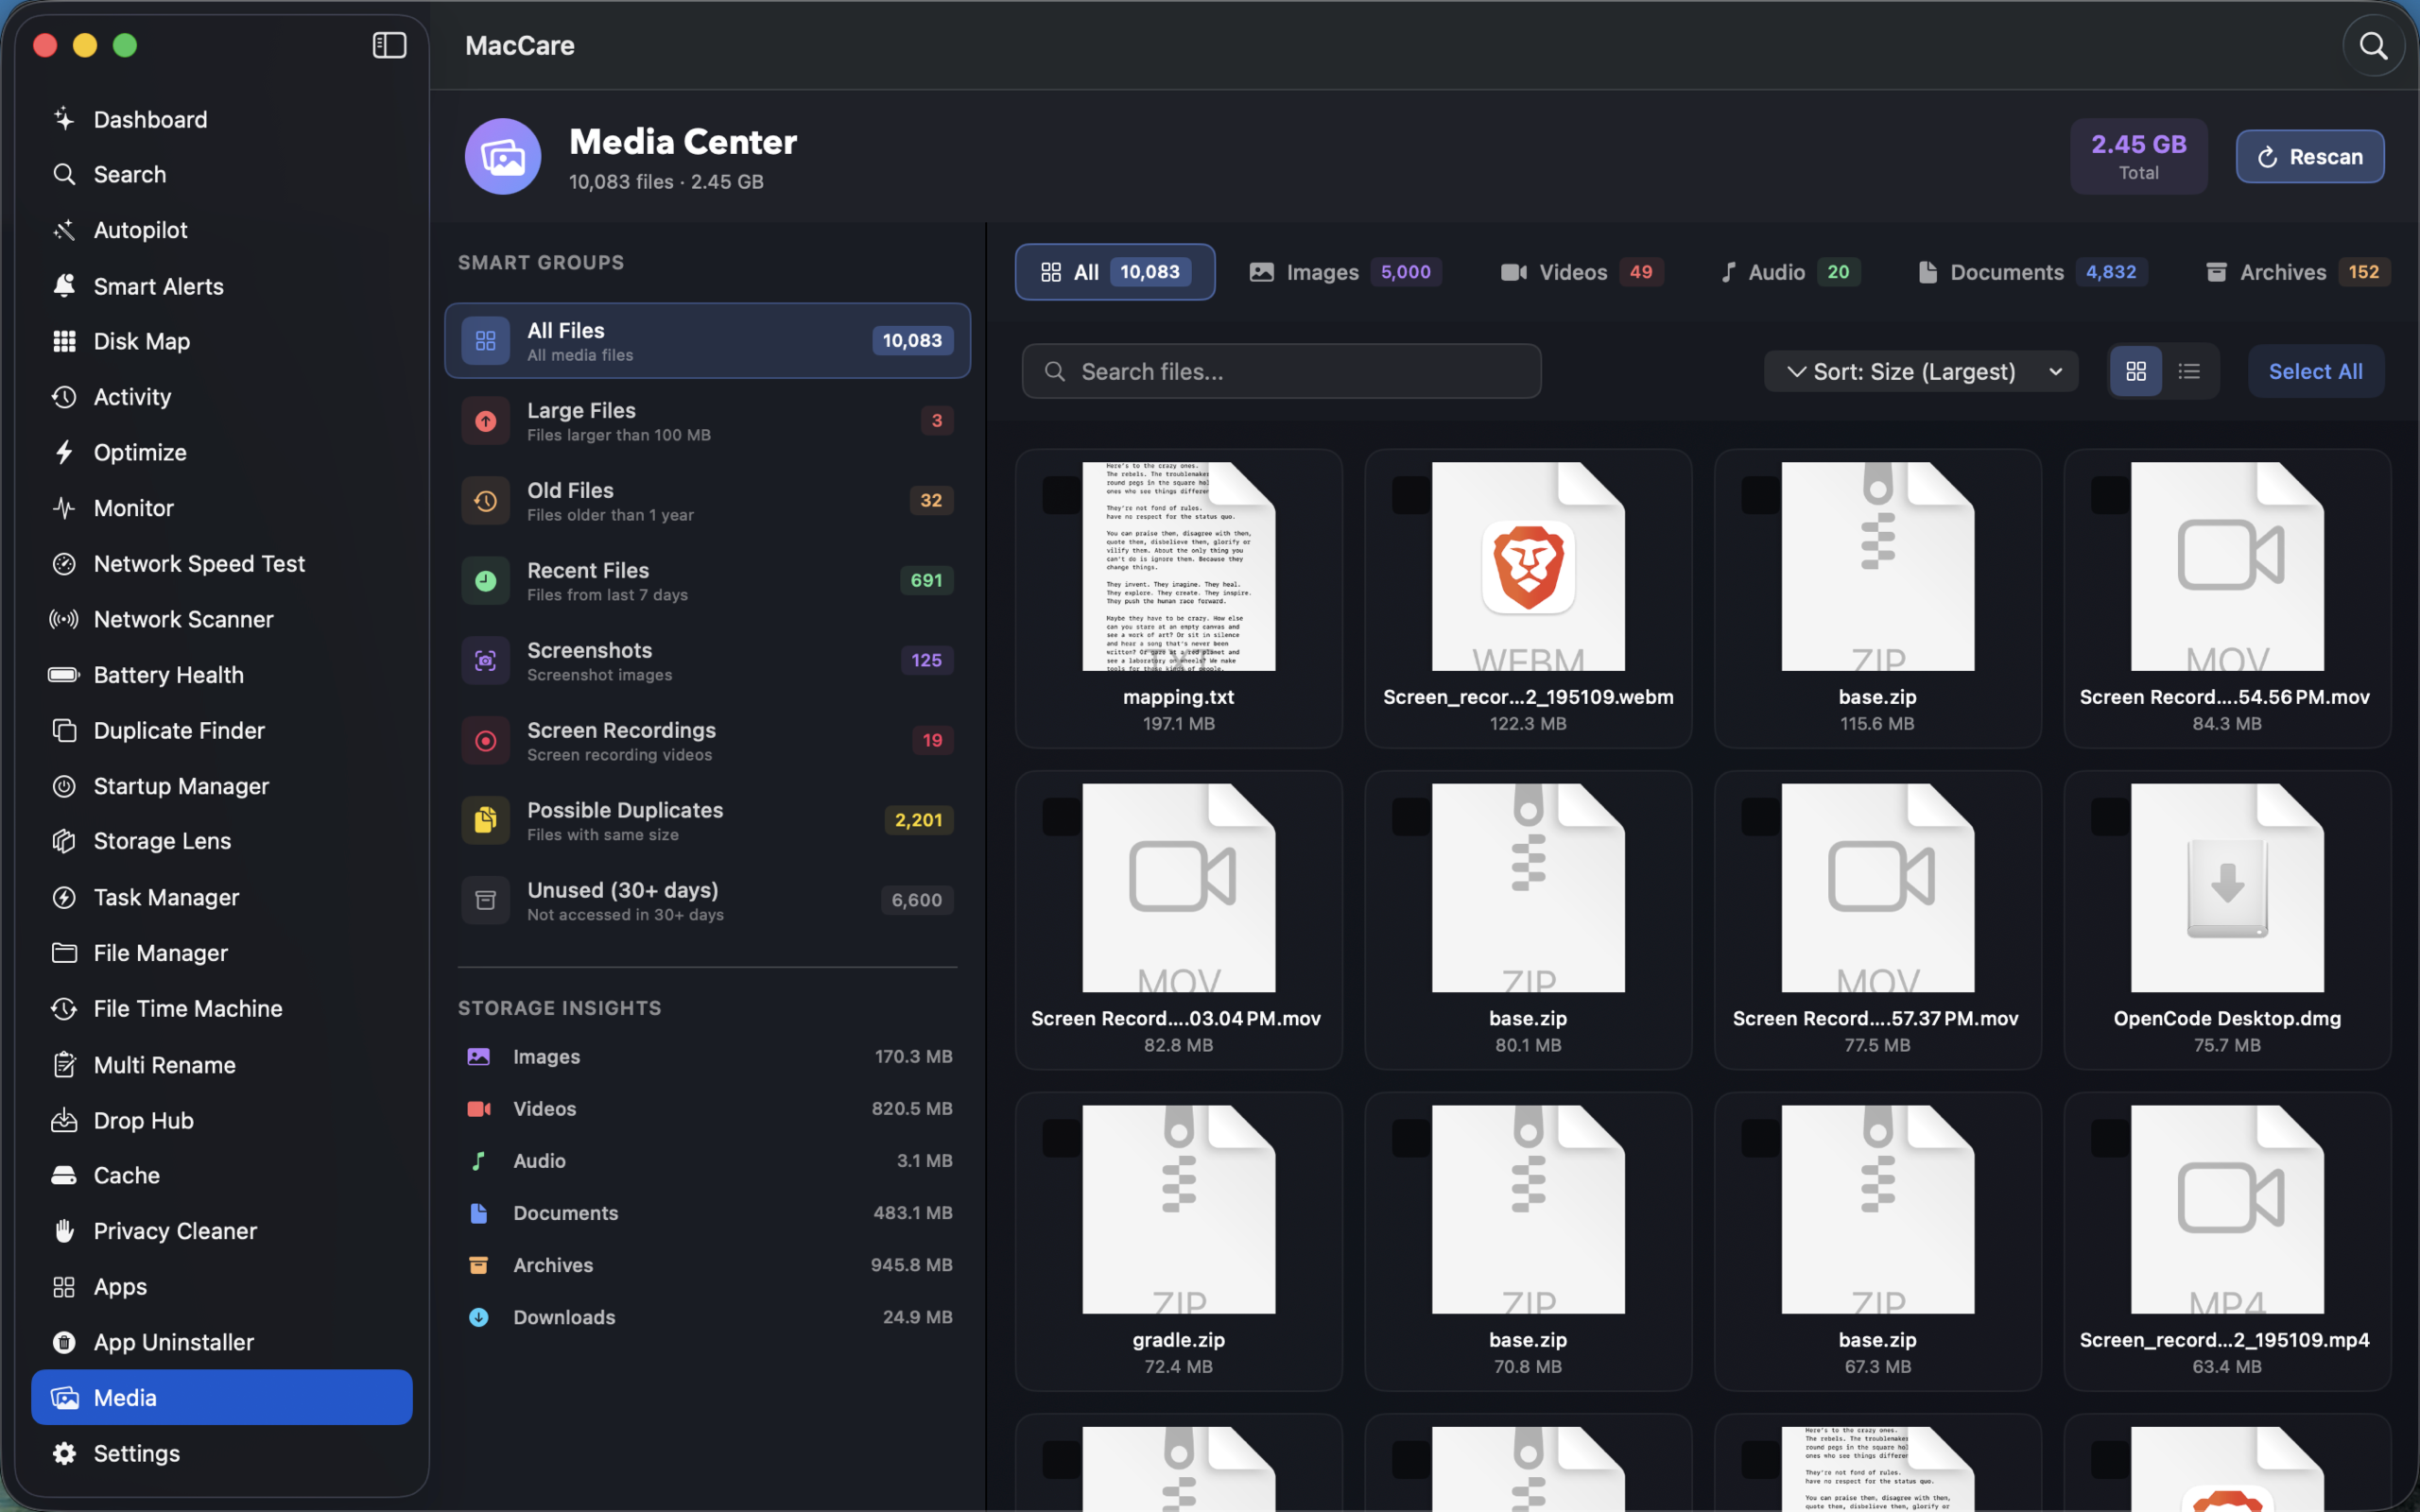Image resolution: width=2420 pixels, height=1512 pixels.
Task: Click the Archives 945.8 MB storage insight
Action: coord(707,1264)
